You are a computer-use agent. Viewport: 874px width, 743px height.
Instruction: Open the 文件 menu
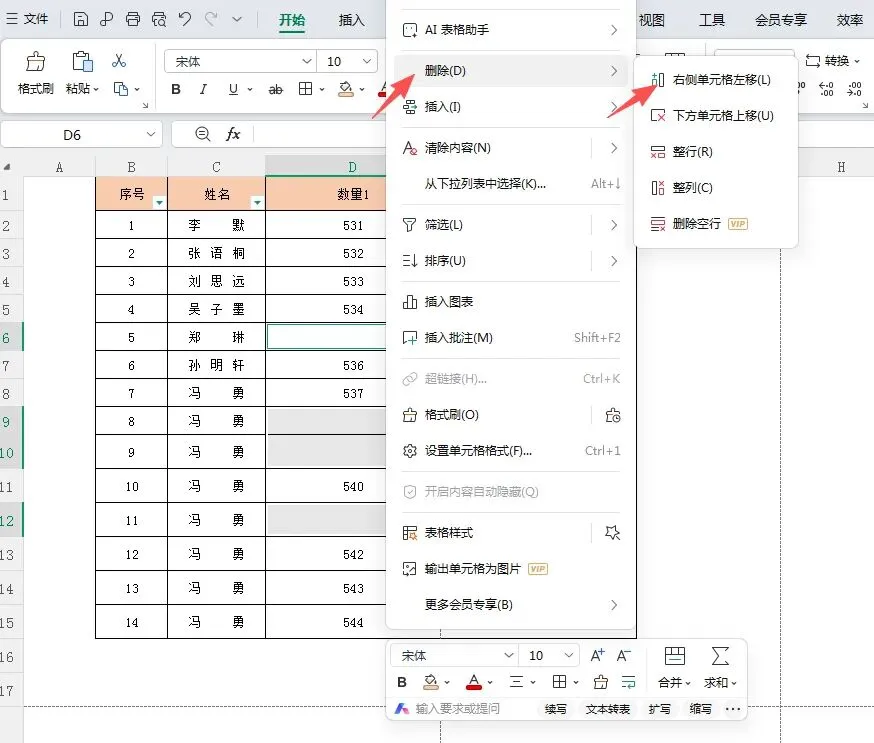pyautogui.click(x=27, y=20)
